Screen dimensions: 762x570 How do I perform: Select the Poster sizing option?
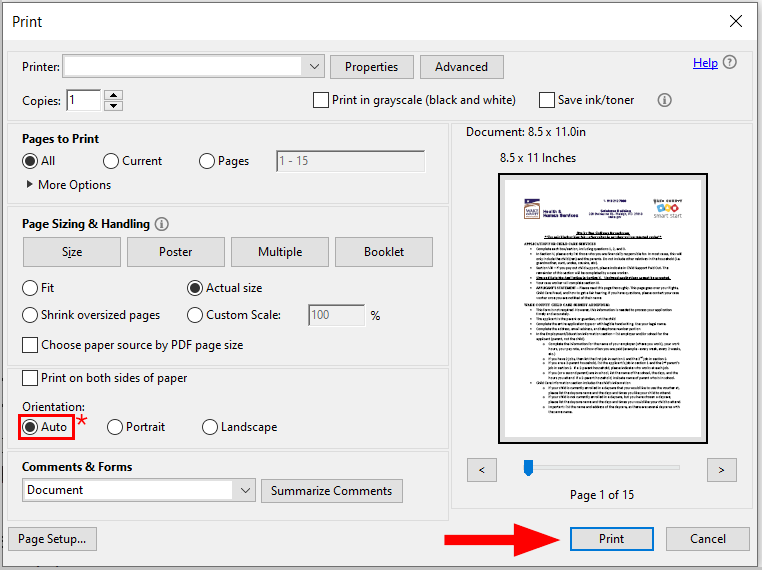point(175,252)
